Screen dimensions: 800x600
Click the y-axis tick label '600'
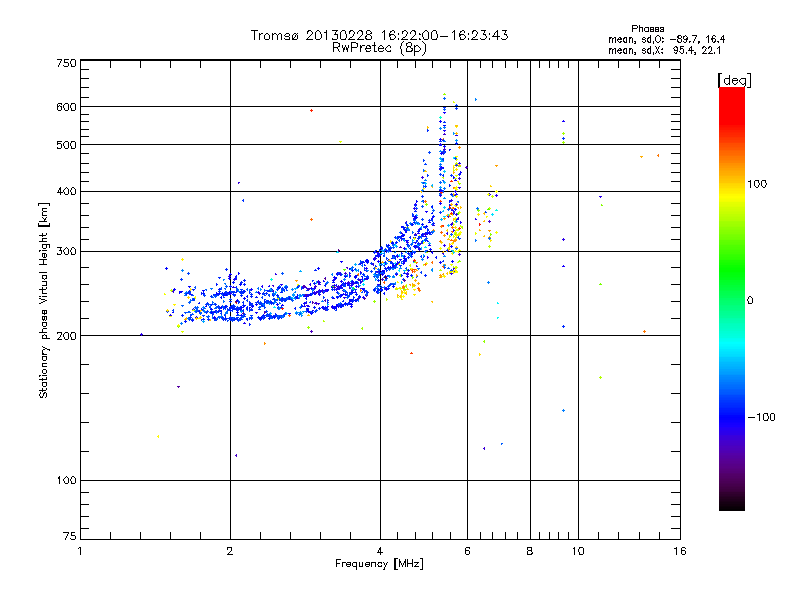coord(67,107)
